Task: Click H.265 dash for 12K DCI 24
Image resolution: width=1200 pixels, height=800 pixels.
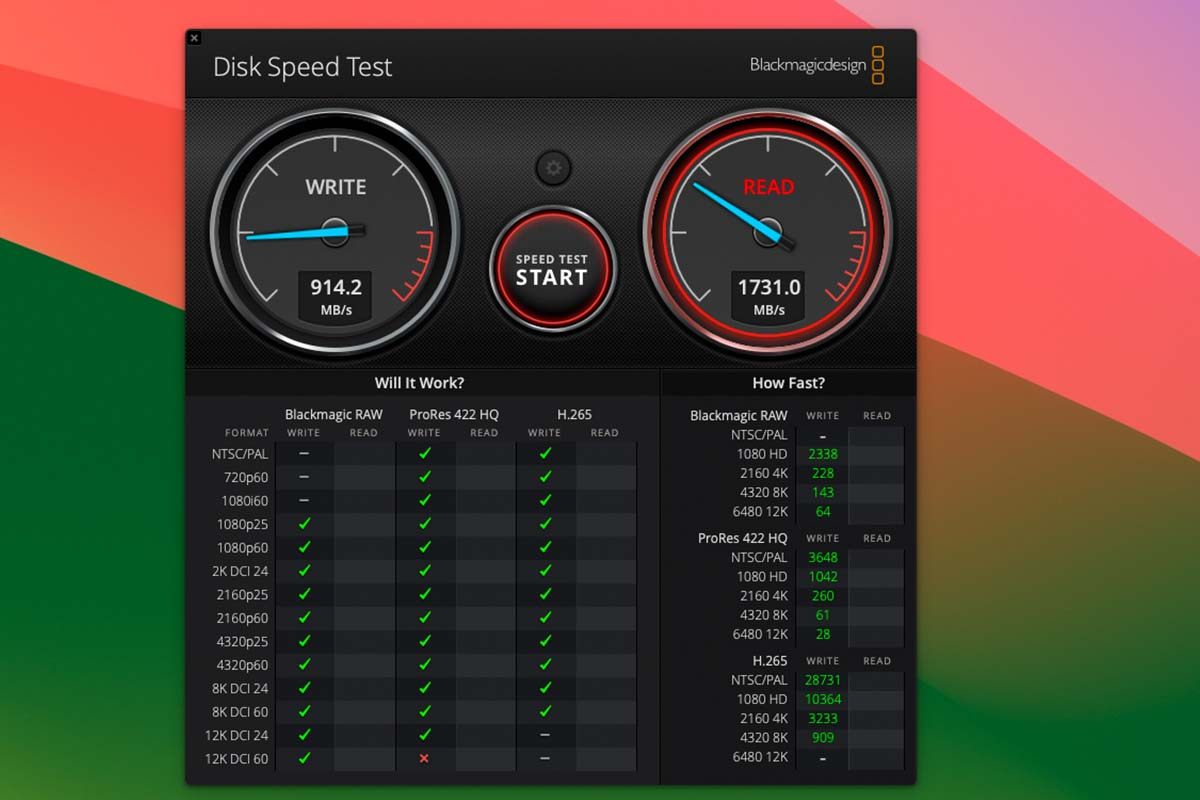Action: [x=545, y=735]
